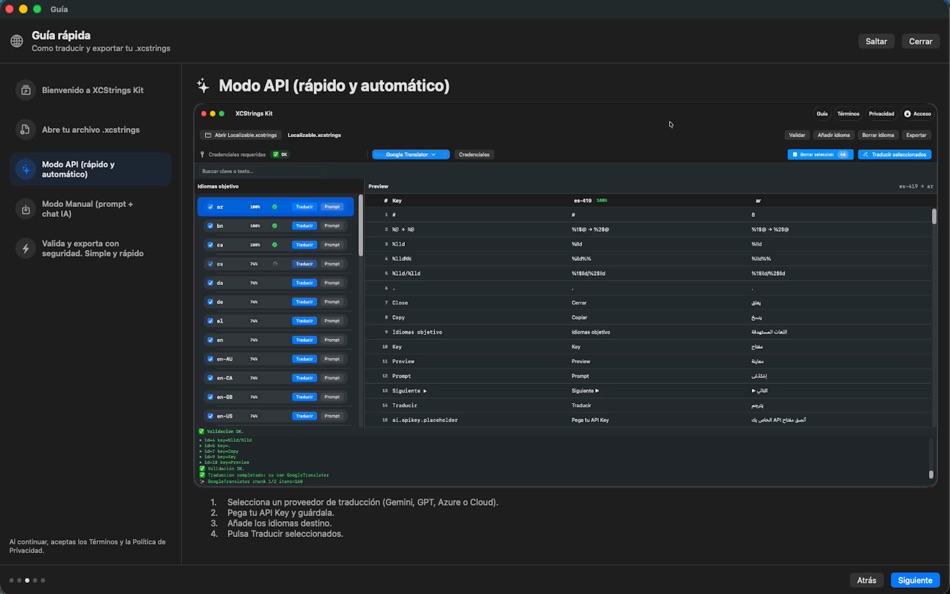Click the Localizable.xcstrings file tab in preview
Viewport: 950px width, 594px height.
click(314, 135)
